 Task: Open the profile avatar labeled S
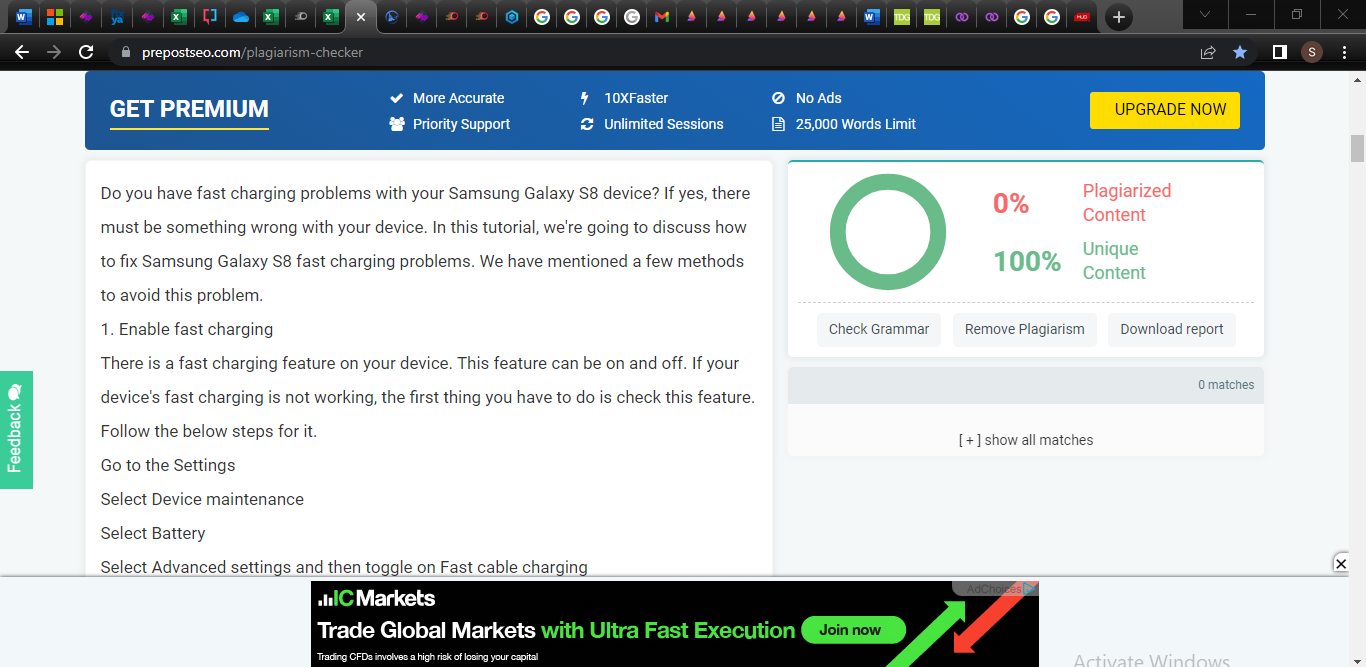click(x=1312, y=52)
